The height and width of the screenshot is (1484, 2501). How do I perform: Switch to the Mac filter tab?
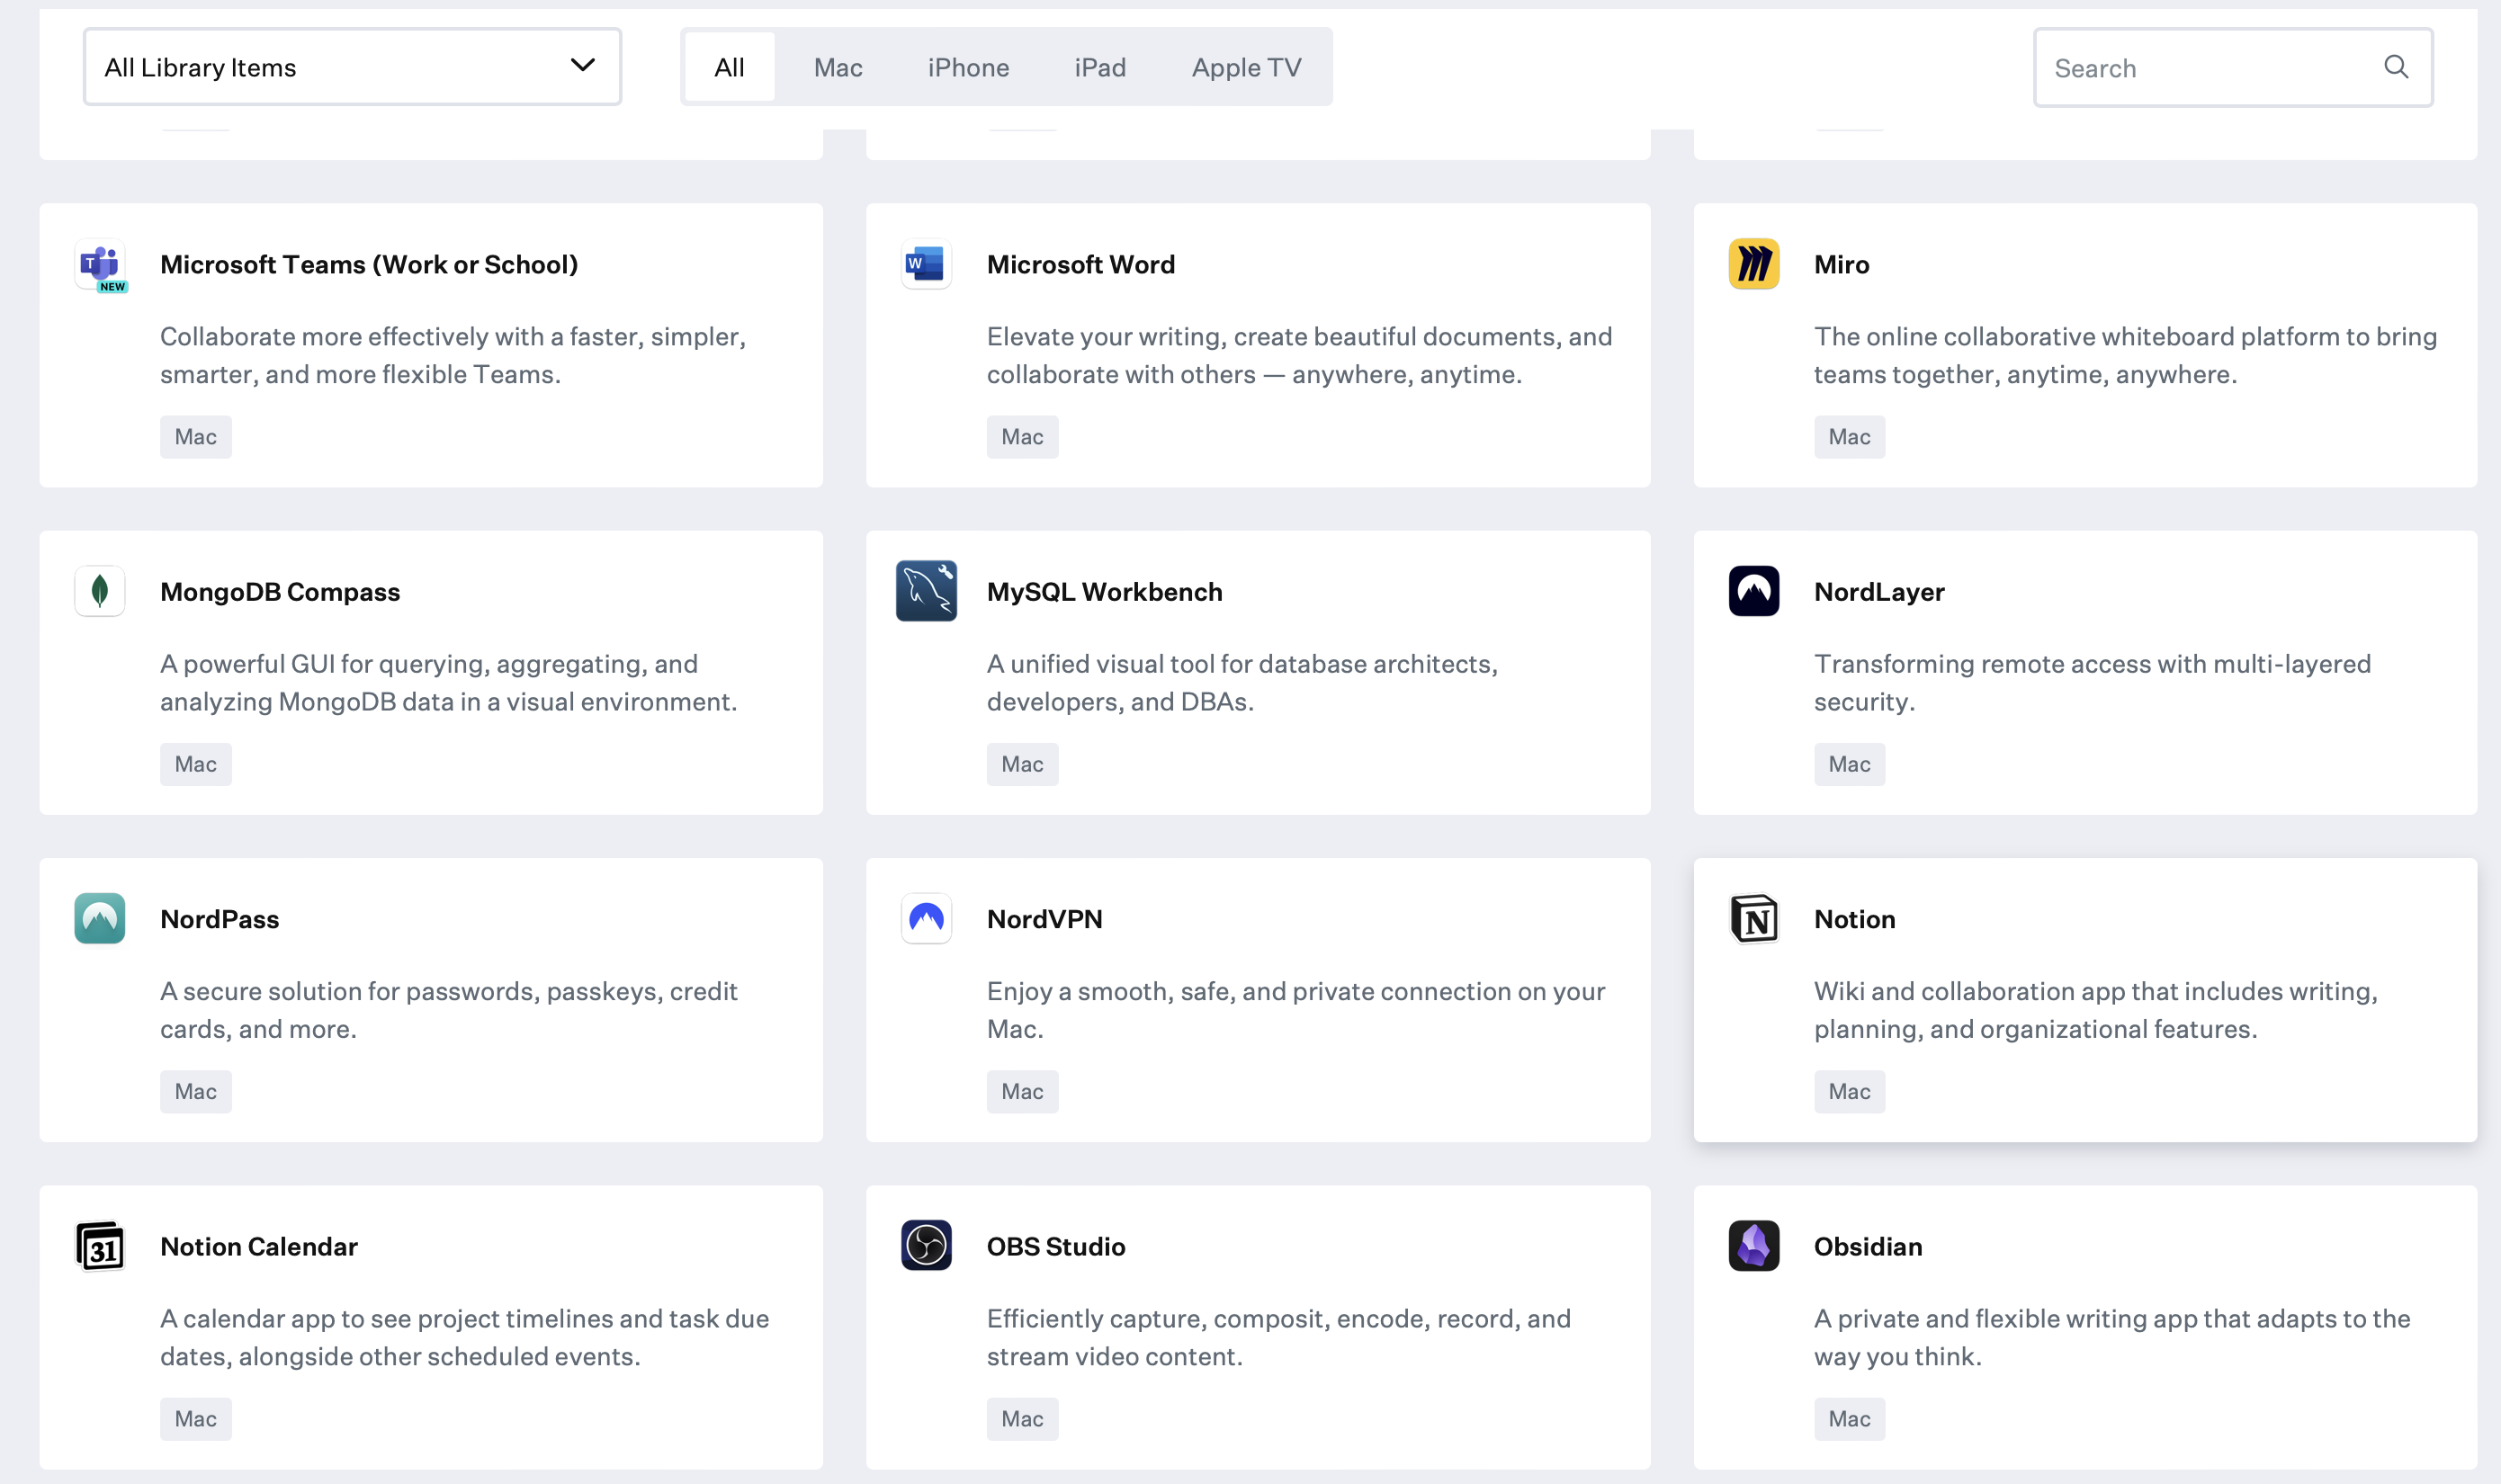pyautogui.click(x=837, y=67)
